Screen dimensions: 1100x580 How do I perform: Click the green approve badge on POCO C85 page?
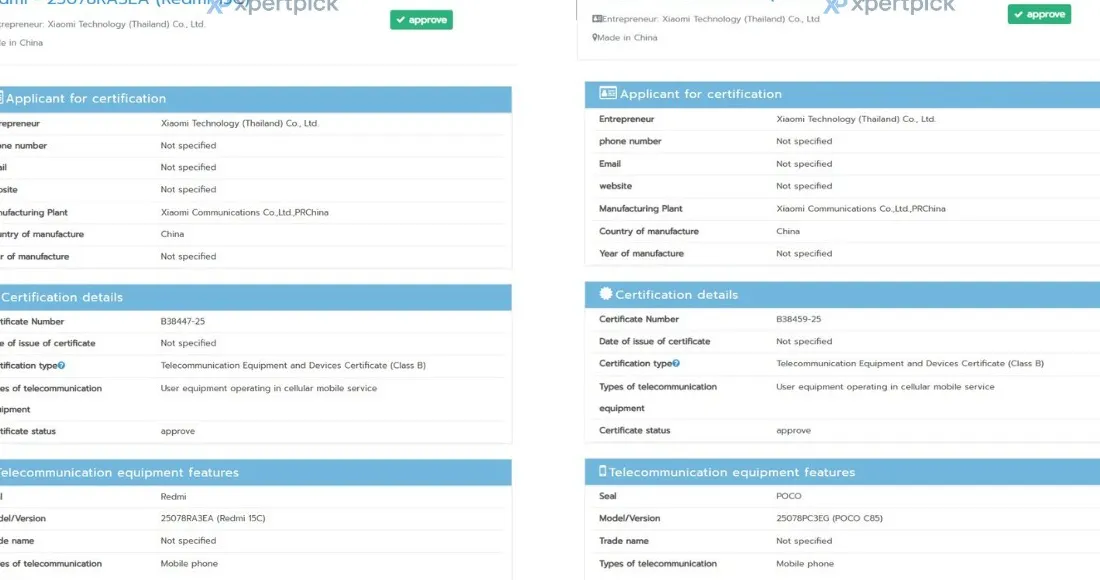pos(1039,14)
